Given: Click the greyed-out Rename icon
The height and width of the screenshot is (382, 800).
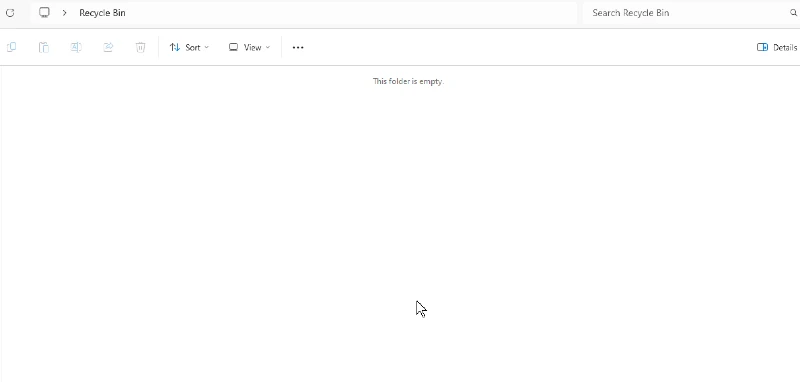Looking at the screenshot, I should (x=76, y=47).
